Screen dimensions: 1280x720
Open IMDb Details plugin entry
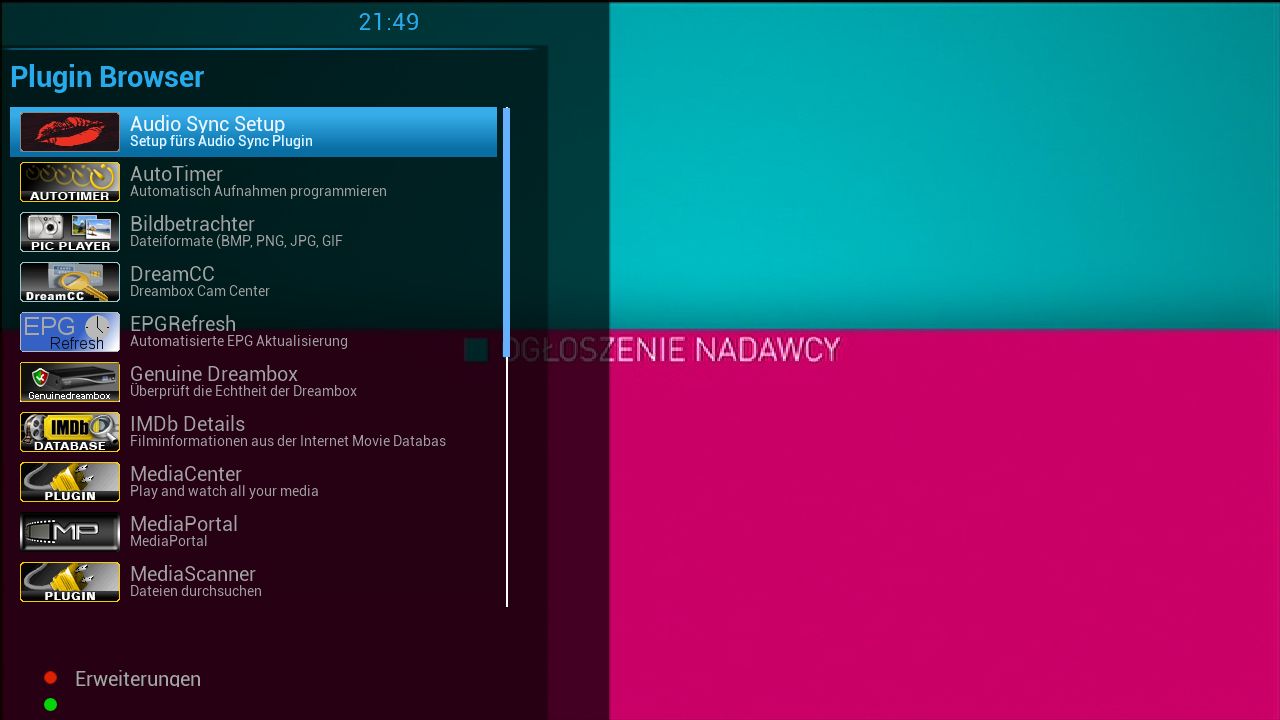(187, 424)
